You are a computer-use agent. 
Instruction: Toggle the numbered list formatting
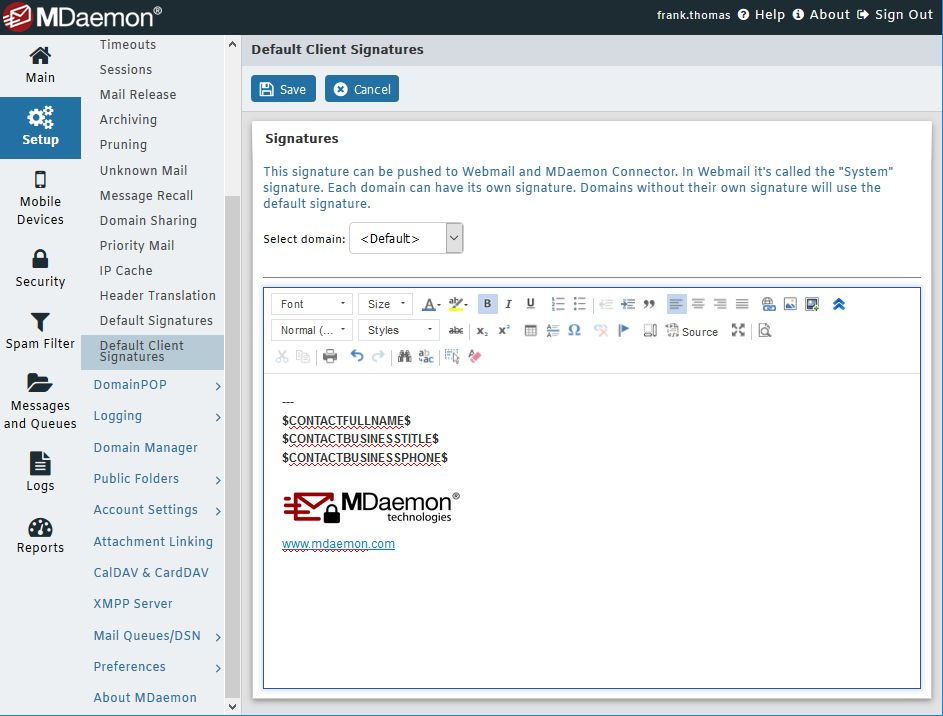pyautogui.click(x=556, y=304)
